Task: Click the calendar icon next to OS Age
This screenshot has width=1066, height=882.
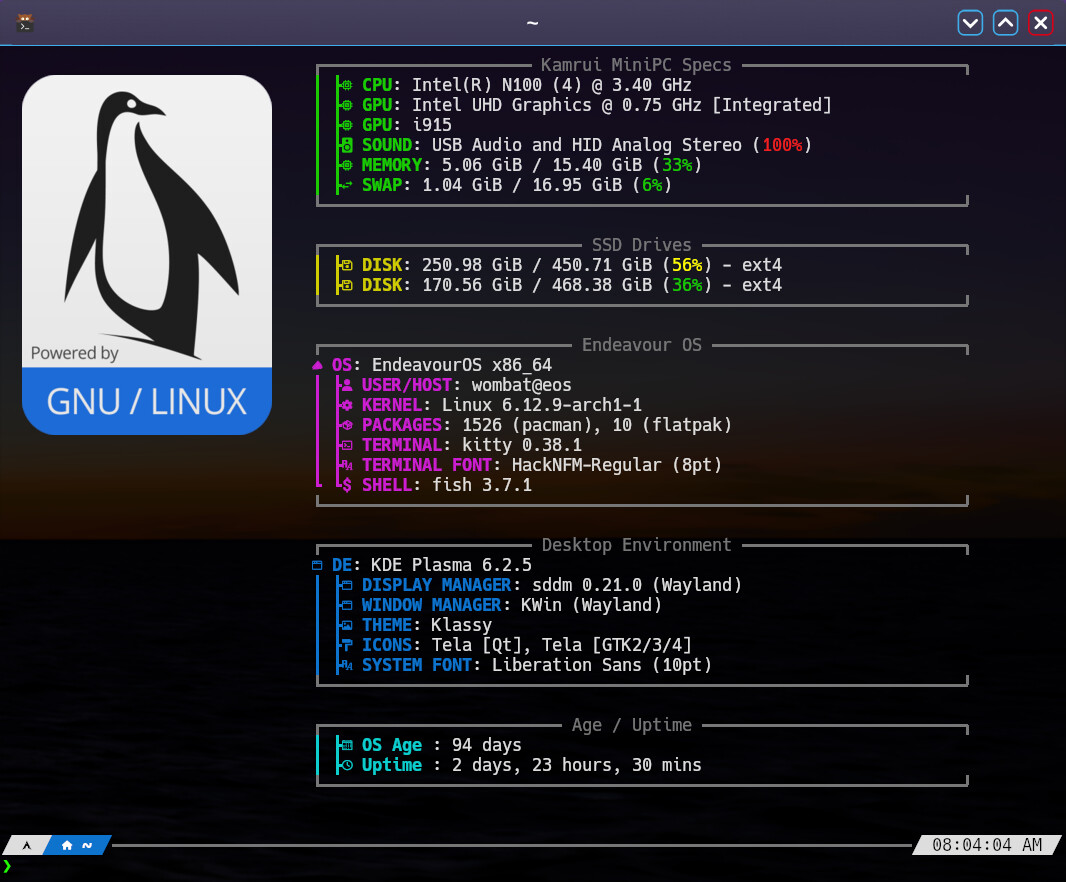Action: click(346, 745)
